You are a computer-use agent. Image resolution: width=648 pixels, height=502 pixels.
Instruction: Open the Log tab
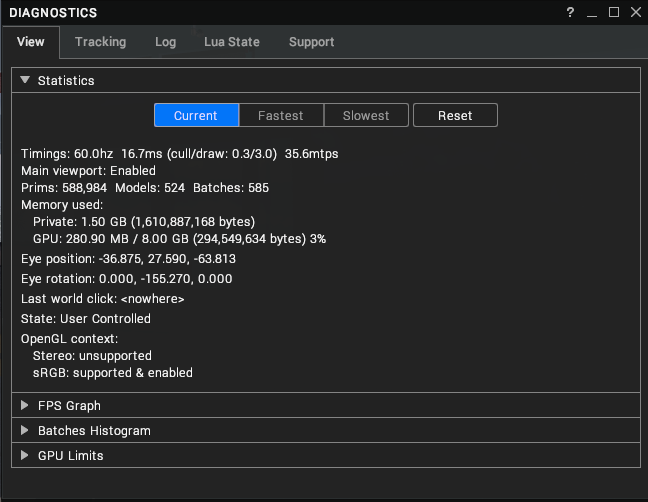tap(165, 42)
